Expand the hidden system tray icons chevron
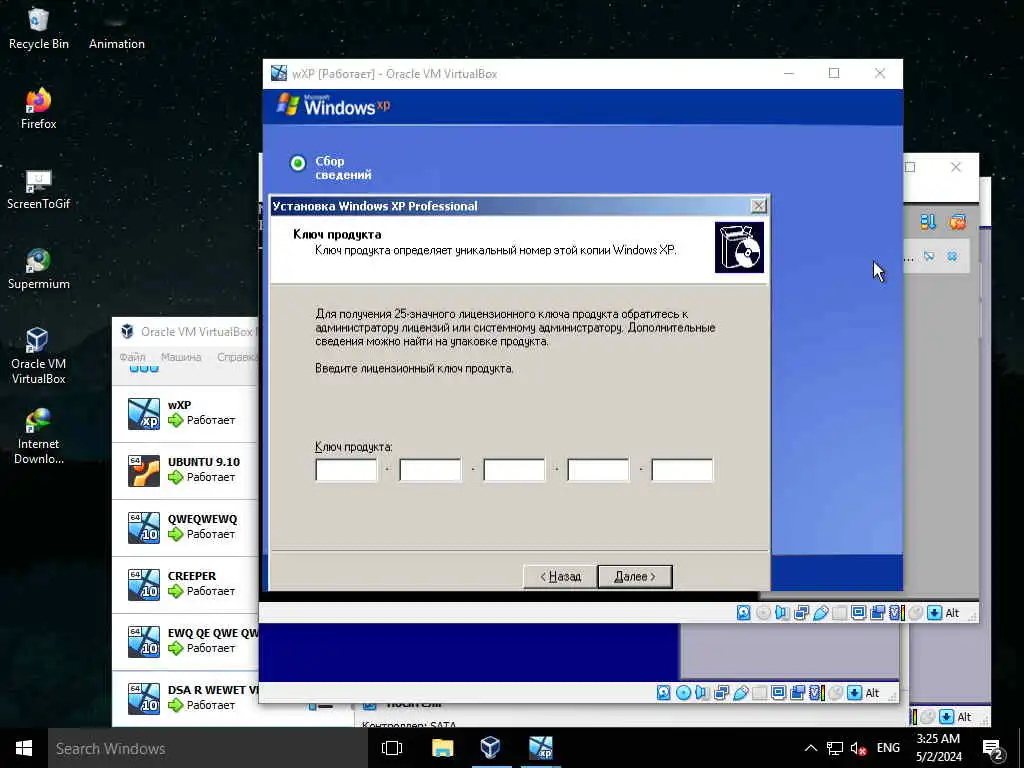The width and height of the screenshot is (1024, 768). [810, 748]
